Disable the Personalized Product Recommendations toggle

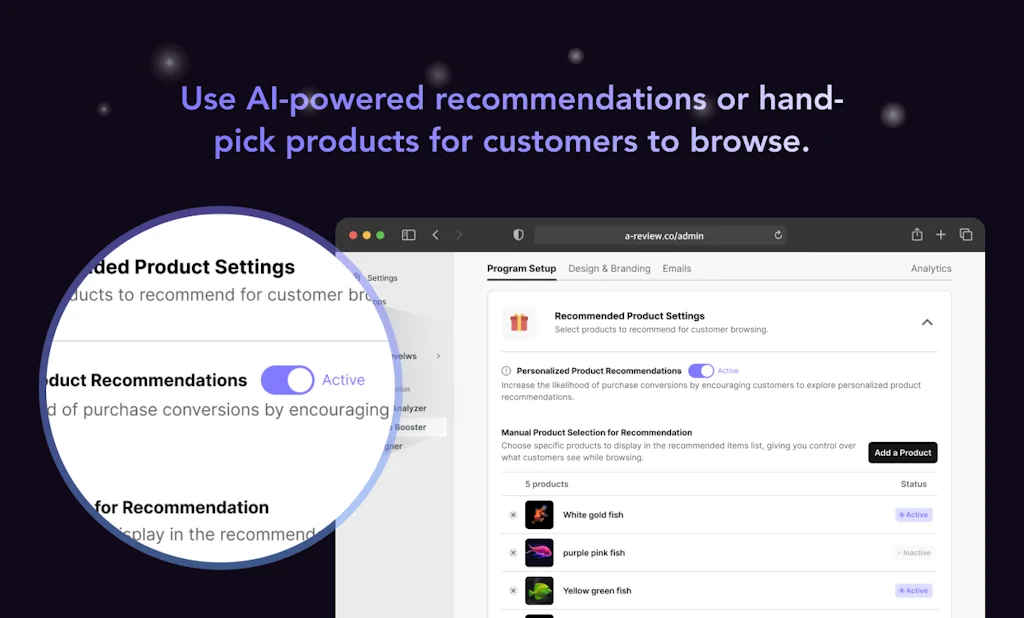click(x=700, y=370)
